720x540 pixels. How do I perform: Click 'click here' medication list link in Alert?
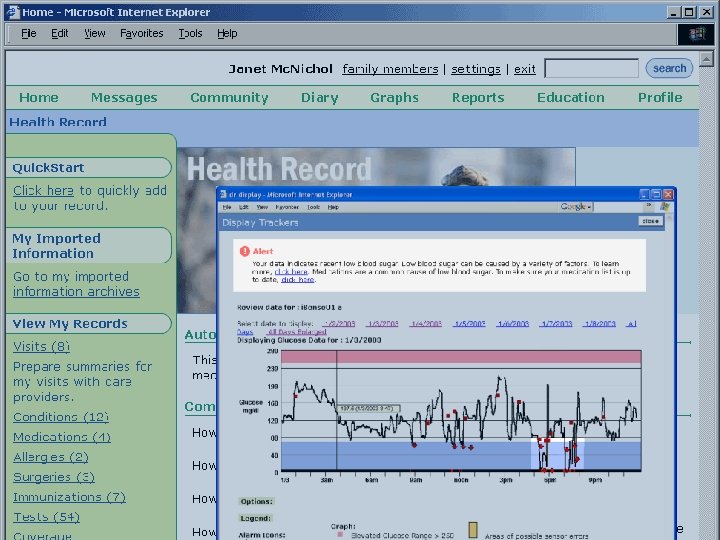pyautogui.click(x=298, y=279)
